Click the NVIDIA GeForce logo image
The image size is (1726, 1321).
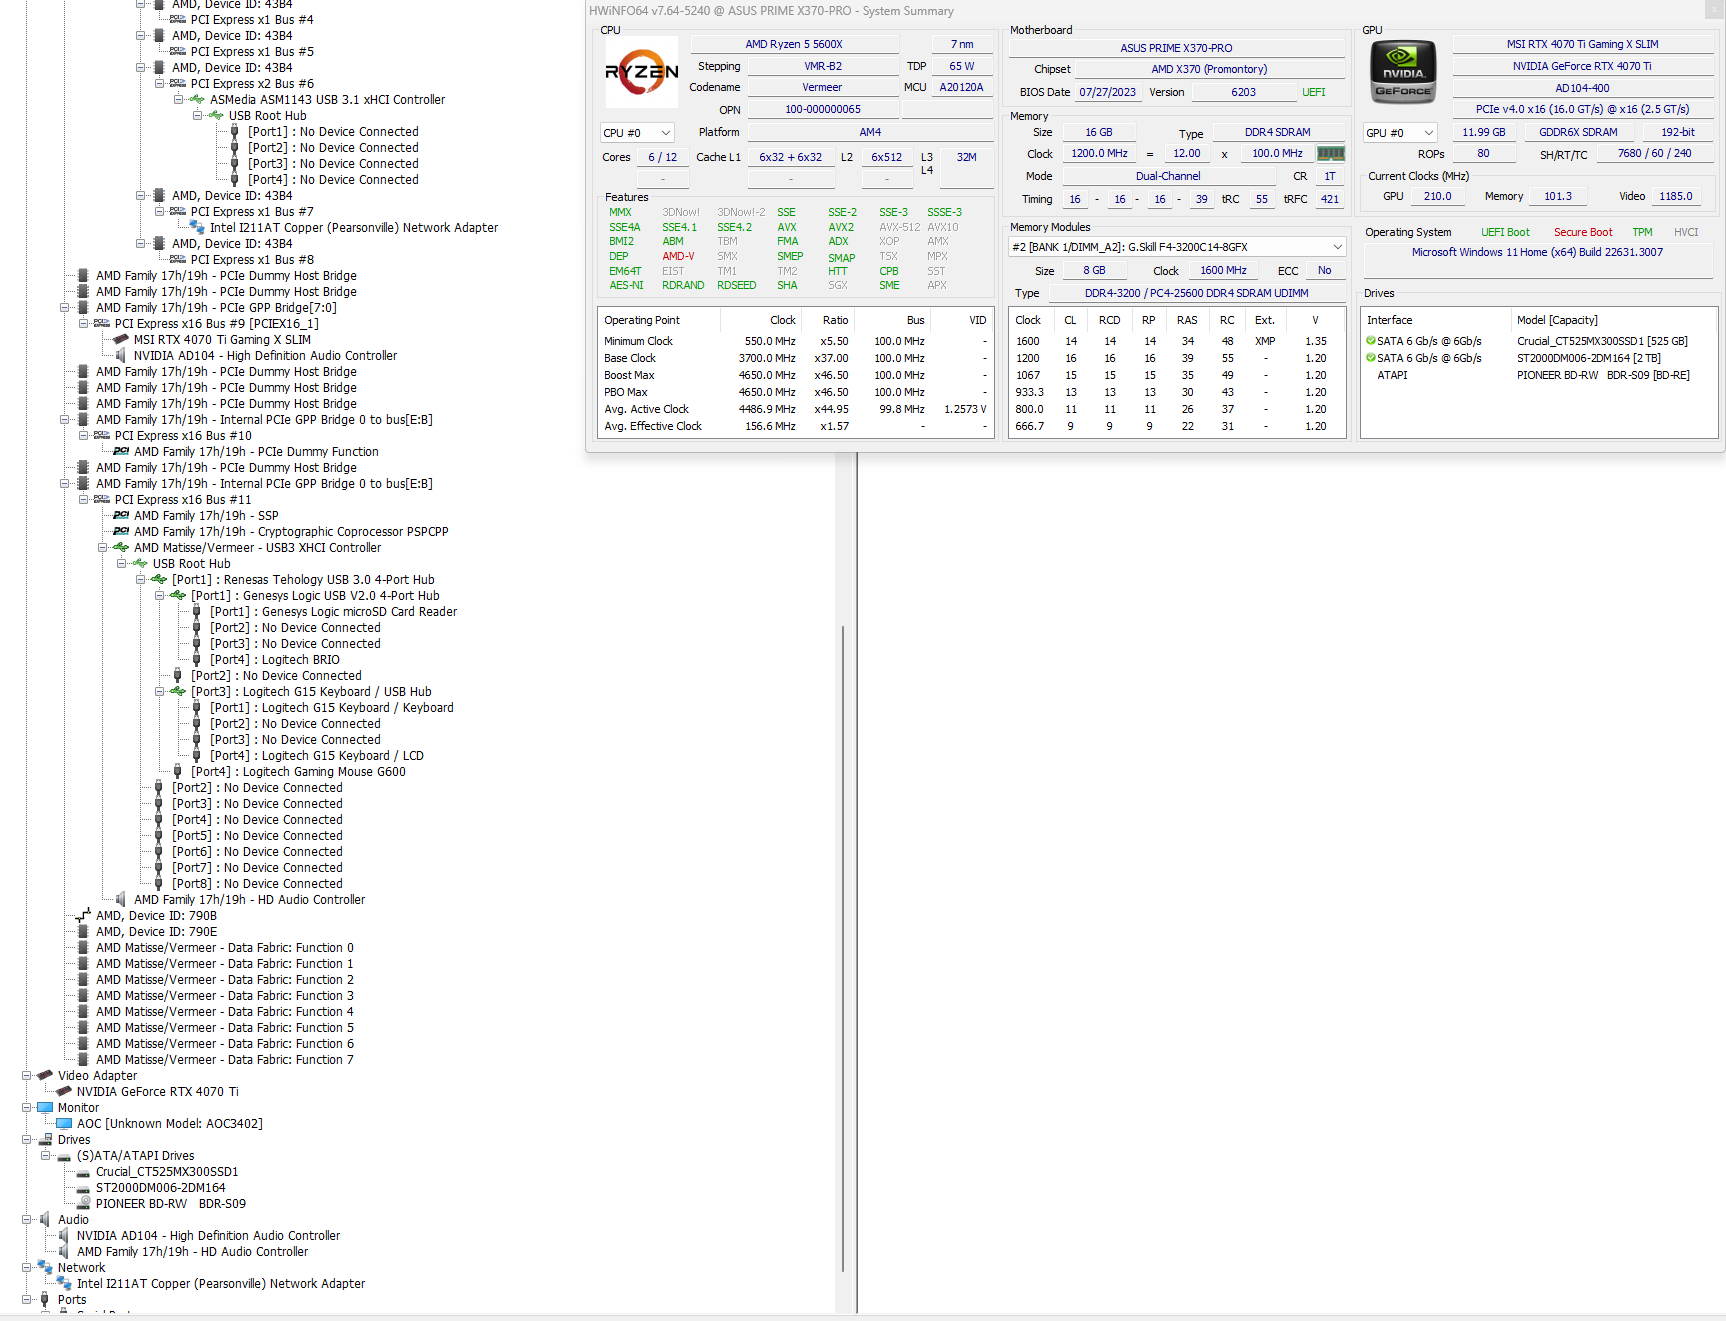[x=1403, y=72]
